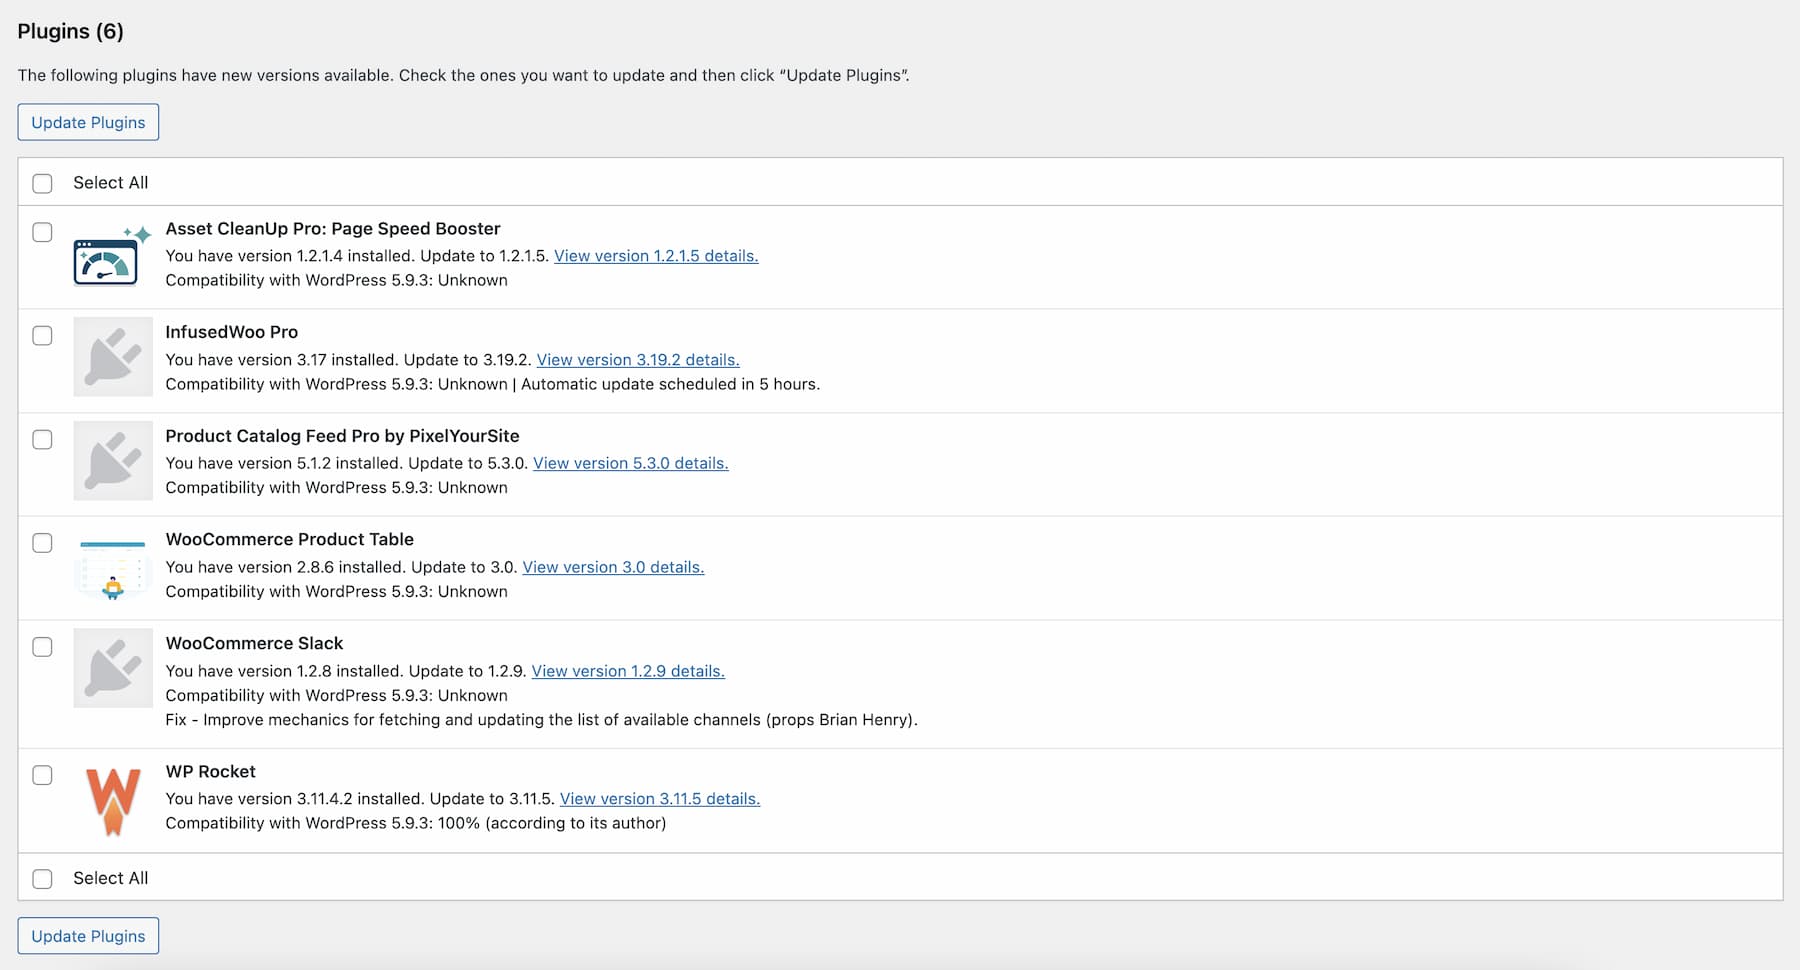Click the 'Fix - Improve mechanics for fetching' note
The image size is (1800, 970).
541,720
